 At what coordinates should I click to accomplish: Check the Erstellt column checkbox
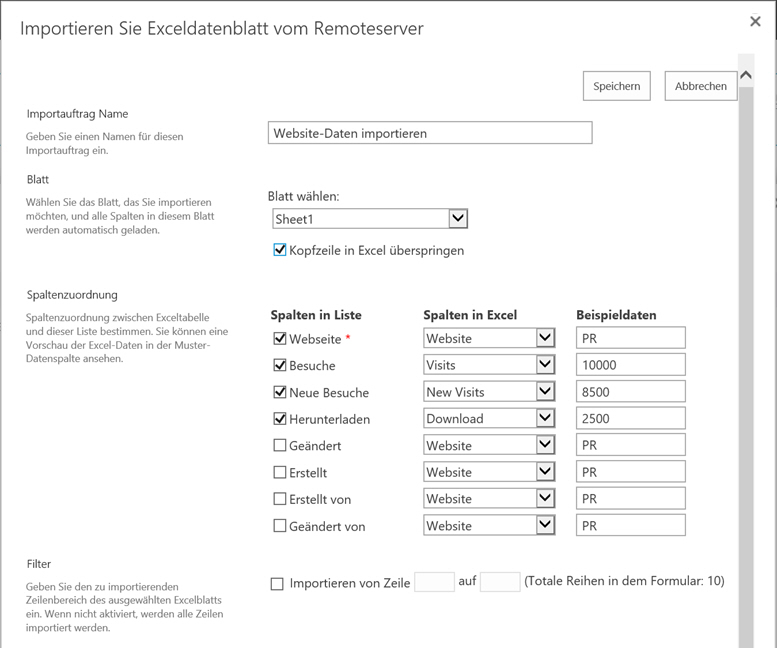279,472
